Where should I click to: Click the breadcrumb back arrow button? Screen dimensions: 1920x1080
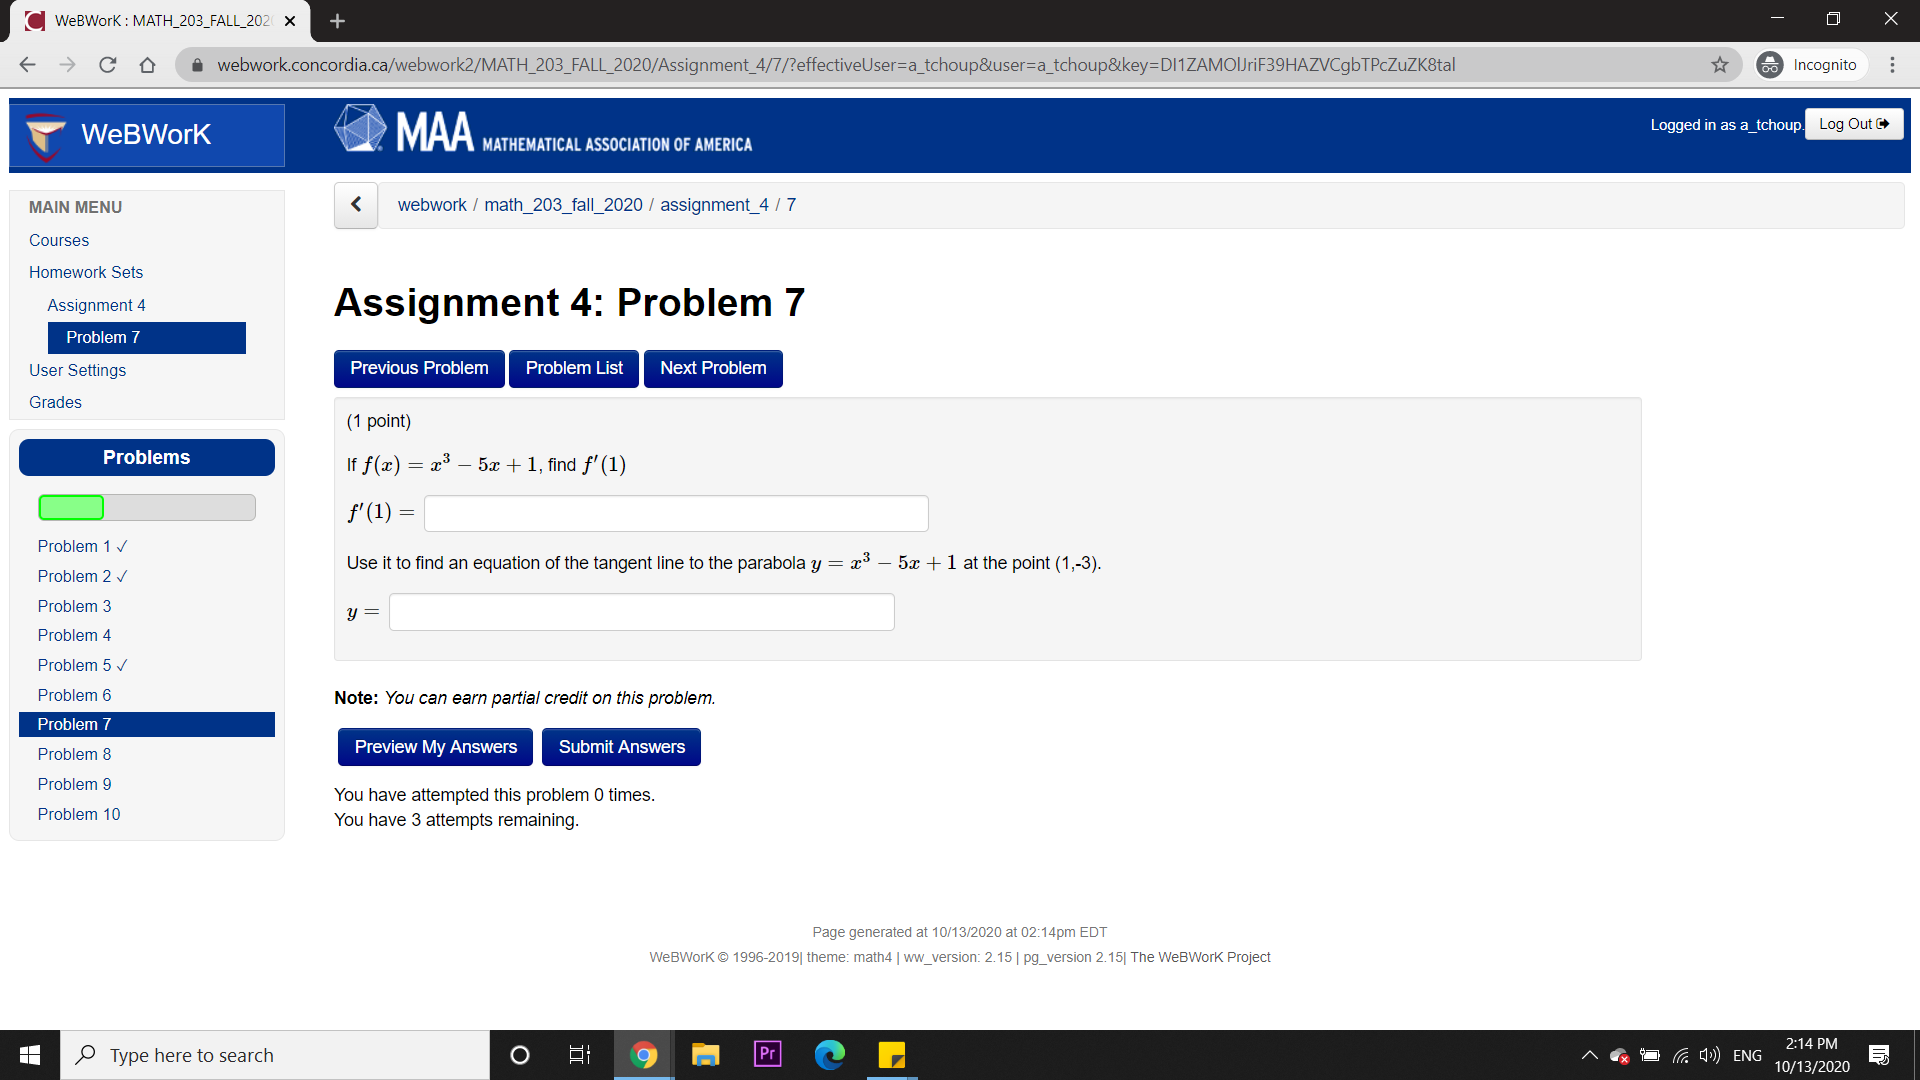click(x=356, y=205)
